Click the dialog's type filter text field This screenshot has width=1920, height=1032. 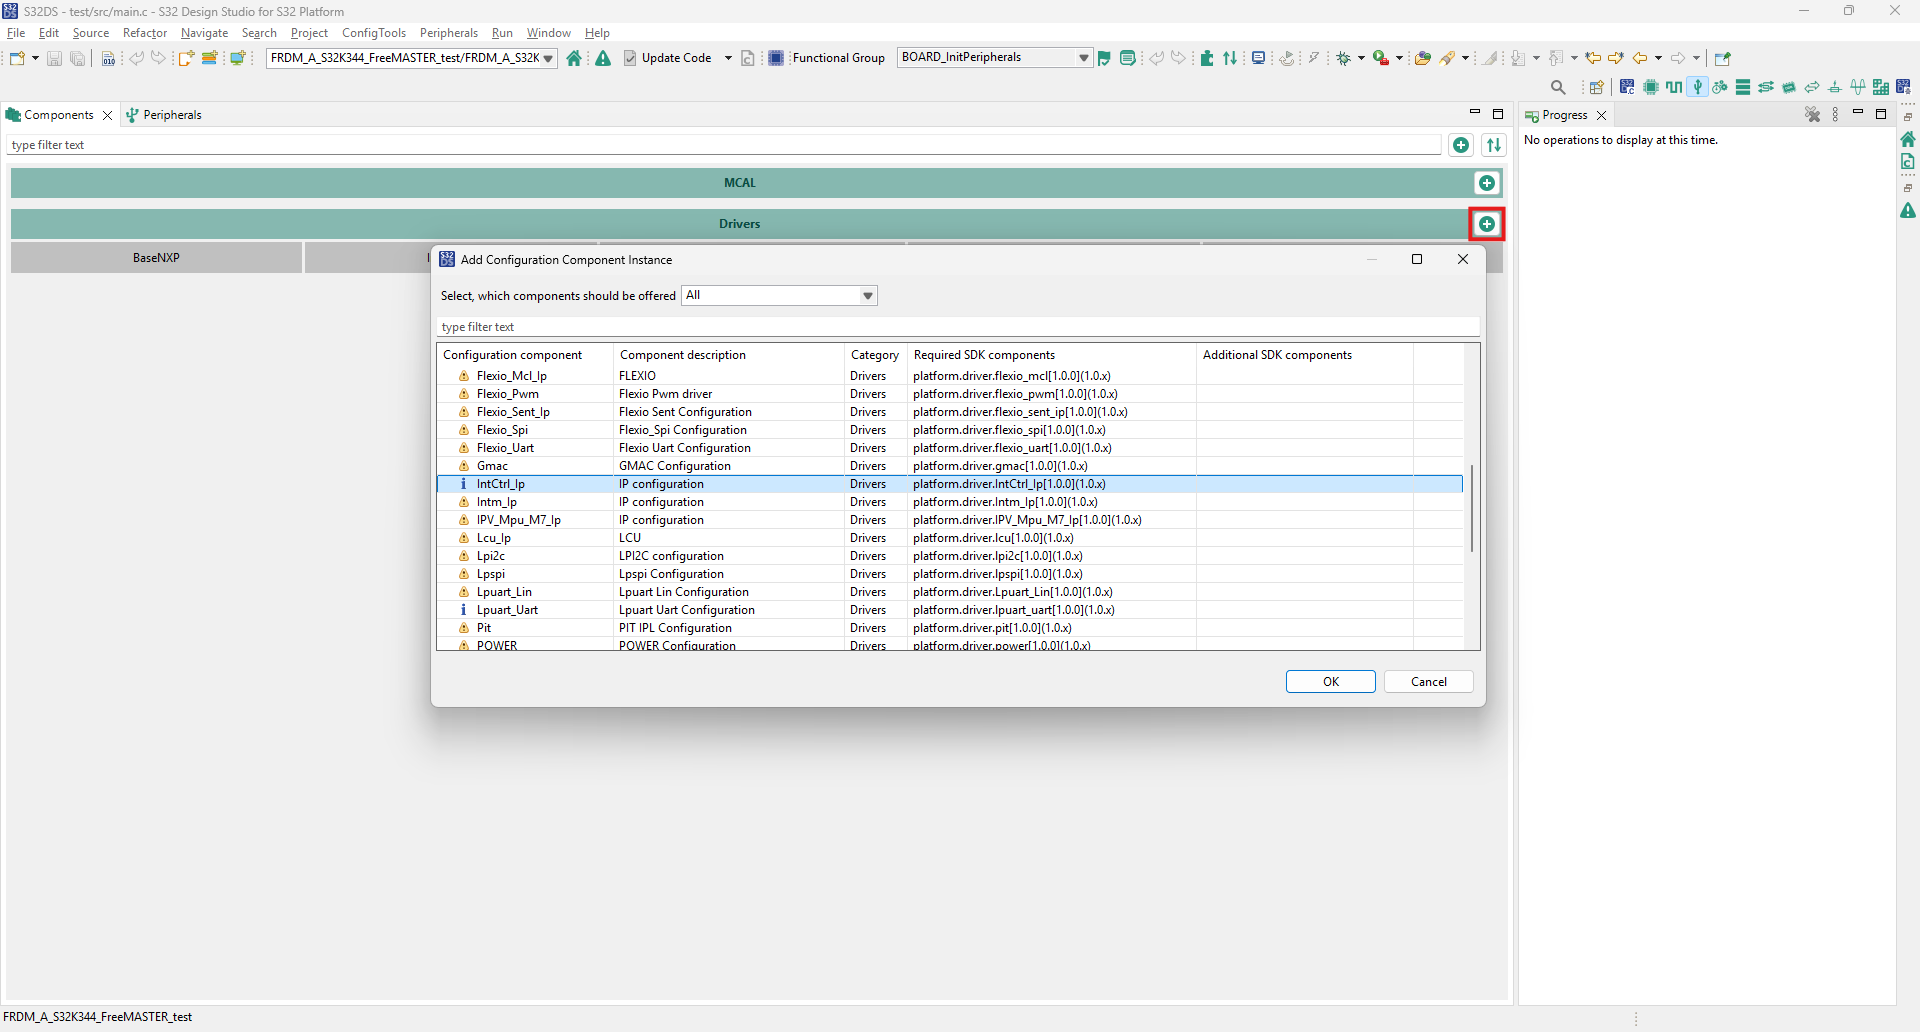click(x=958, y=327)
